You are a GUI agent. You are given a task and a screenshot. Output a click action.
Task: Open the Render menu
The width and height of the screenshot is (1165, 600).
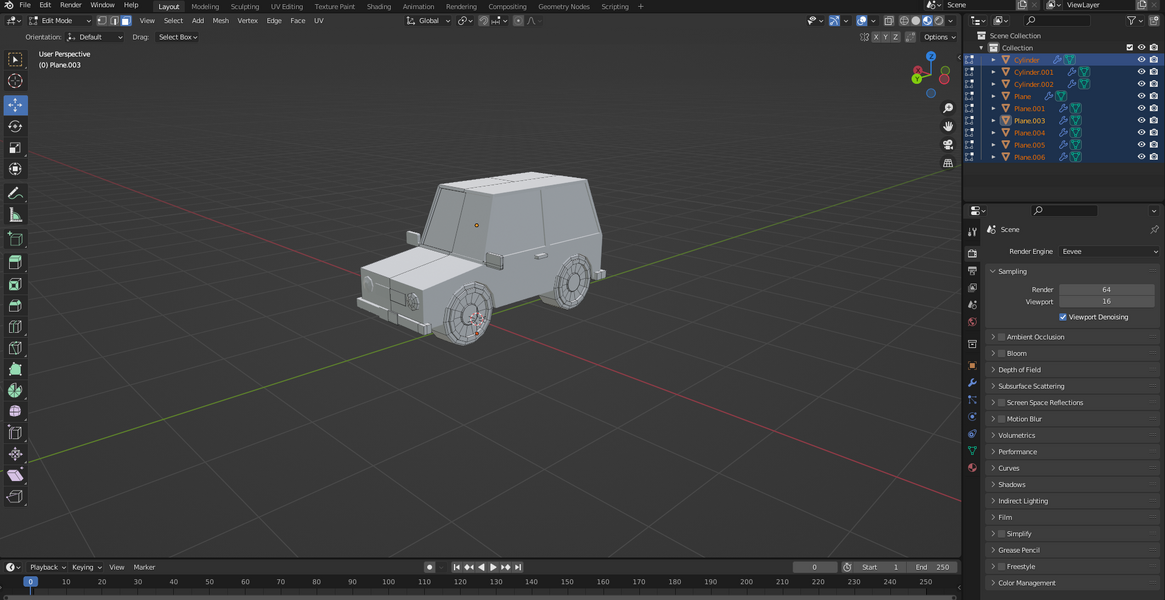tap(71, 5)
